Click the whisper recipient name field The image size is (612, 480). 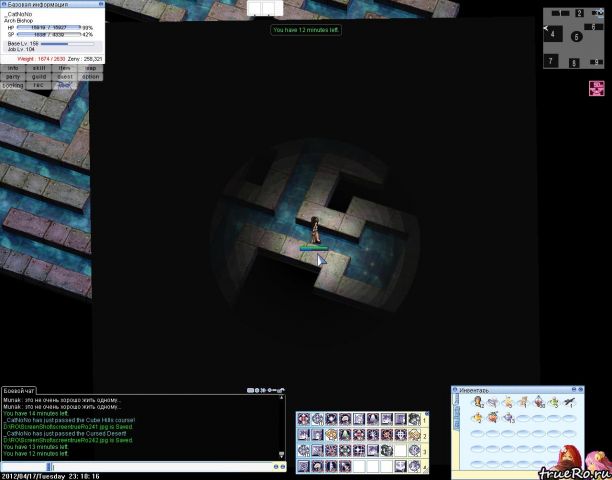[26, 467]
